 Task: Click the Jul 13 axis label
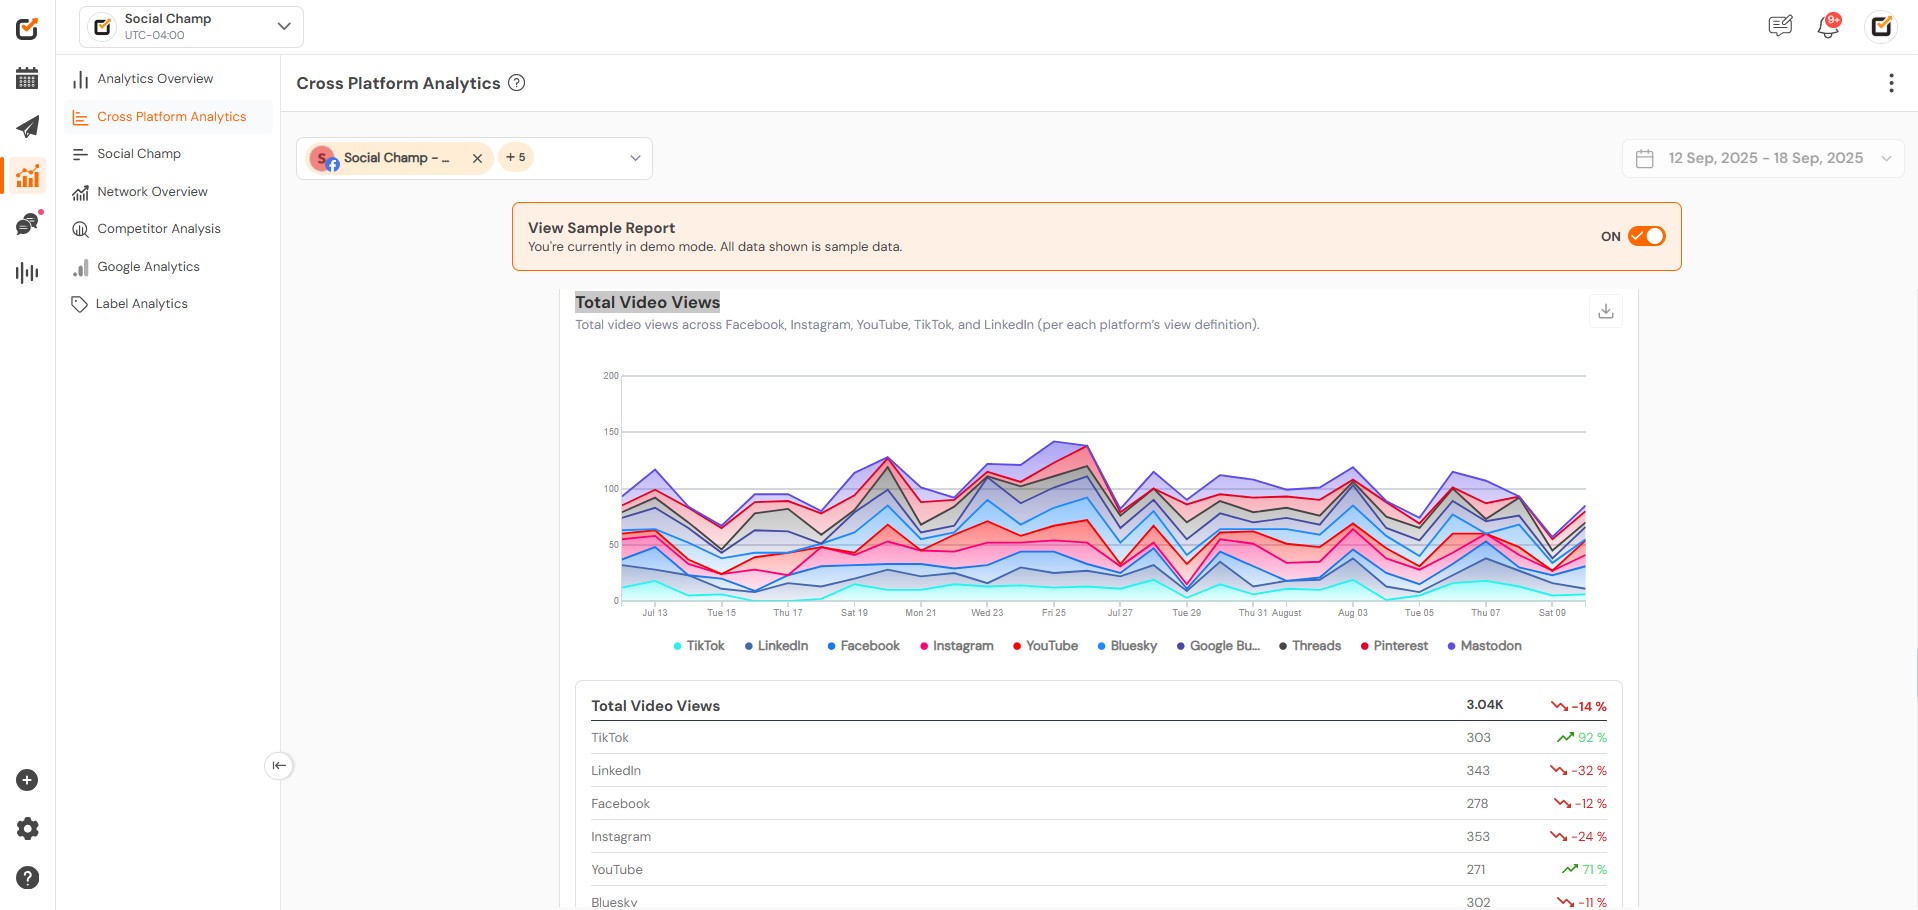[655, 613]
